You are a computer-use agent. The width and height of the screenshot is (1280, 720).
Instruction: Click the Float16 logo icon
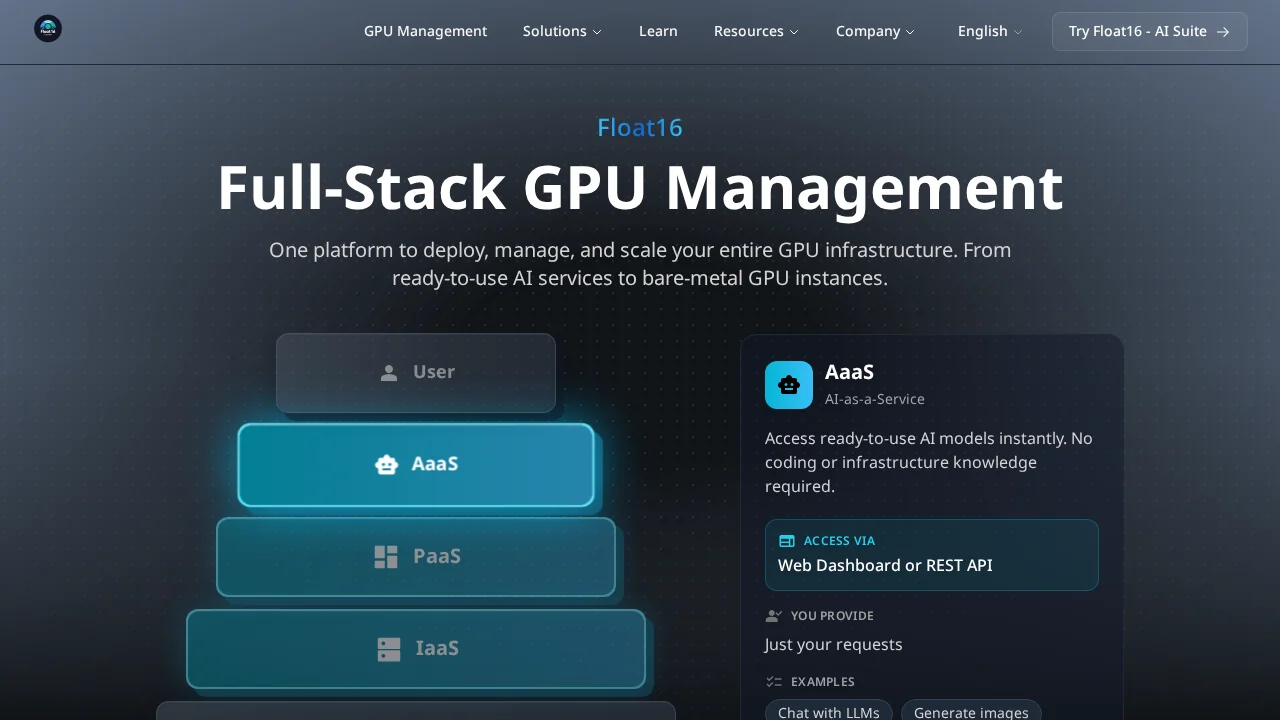click(48, 29)
